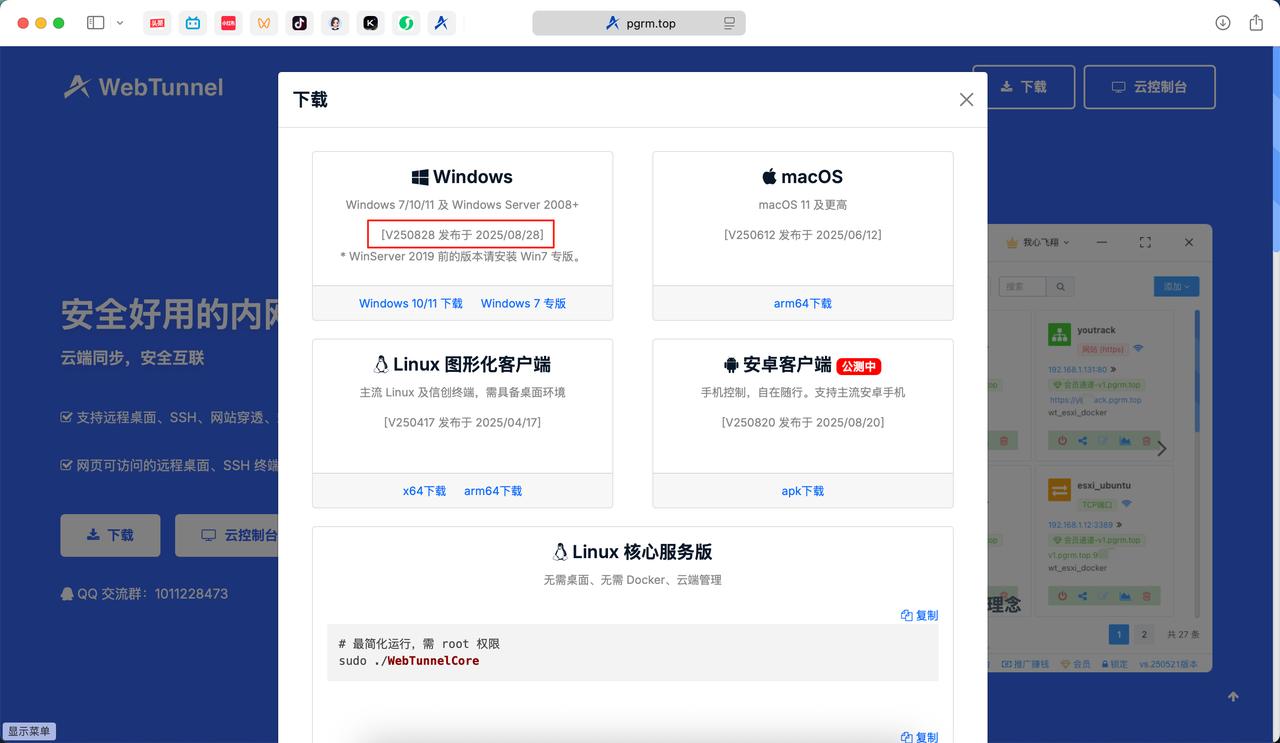The width and height of the screenshot is (1280, 743).
Task: Click the traffic chart icon on esxi_ubuntu card
Action: [1124, 595]
